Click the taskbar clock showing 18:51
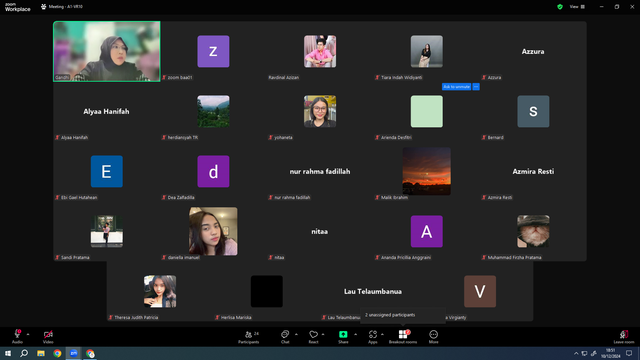 point(610,353)
